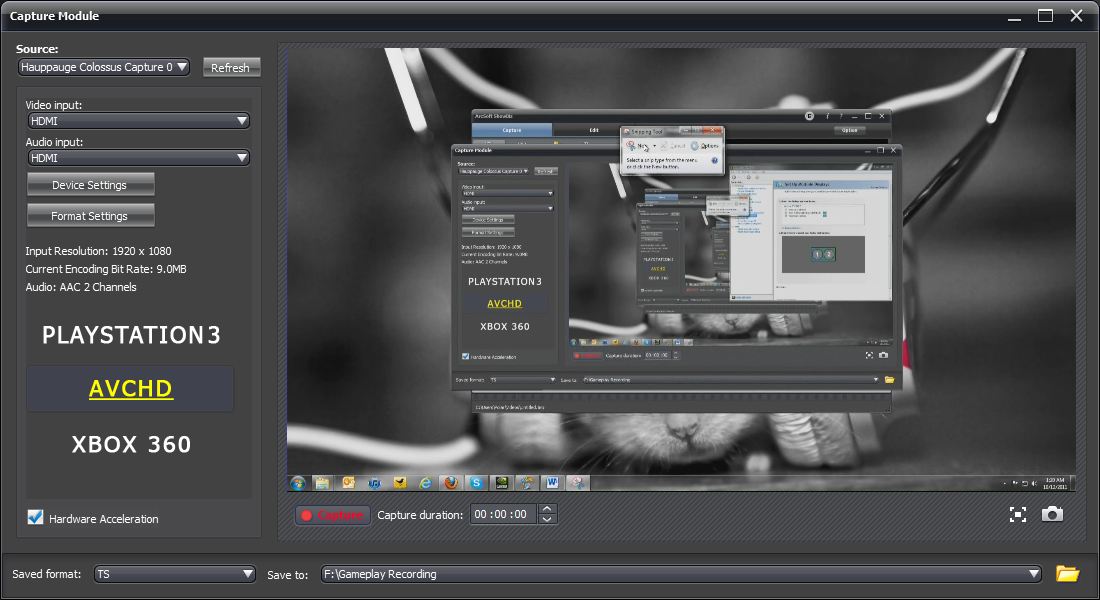Open Device Settings
This screenshot has width=1100, height=600.
tap(90, 185)
